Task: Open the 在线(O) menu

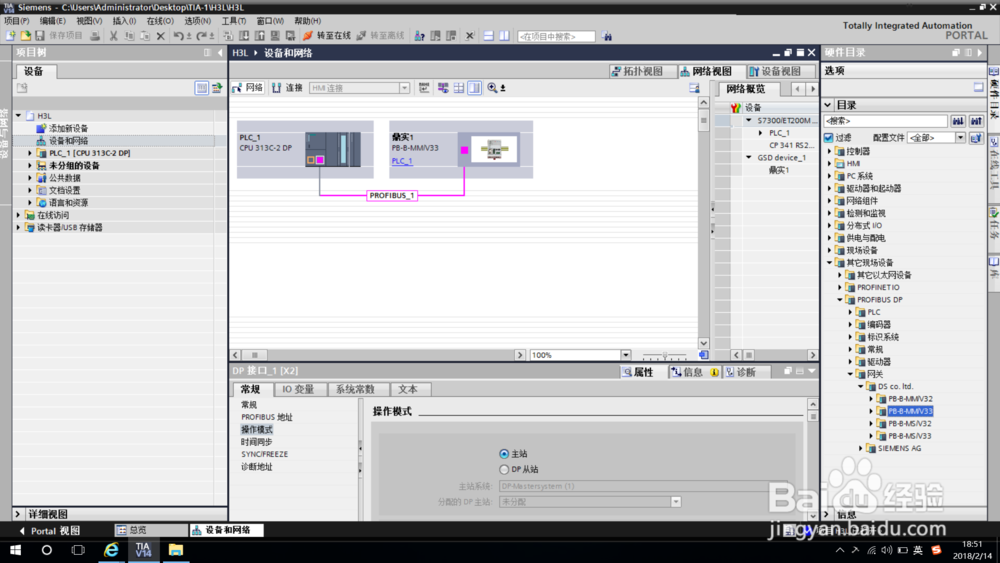Action: click(160, 21)
